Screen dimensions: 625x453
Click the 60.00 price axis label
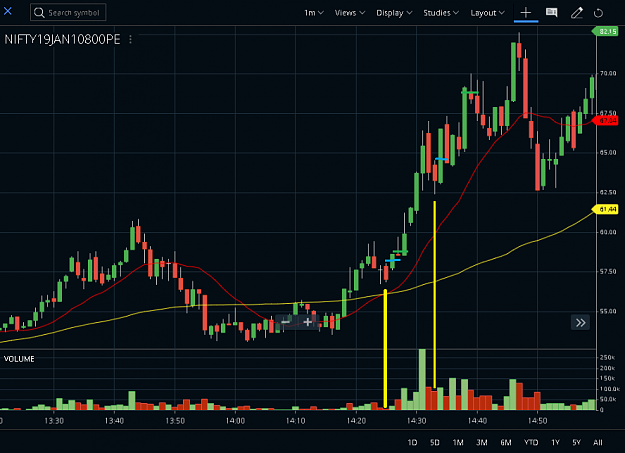tap(608, 232)
